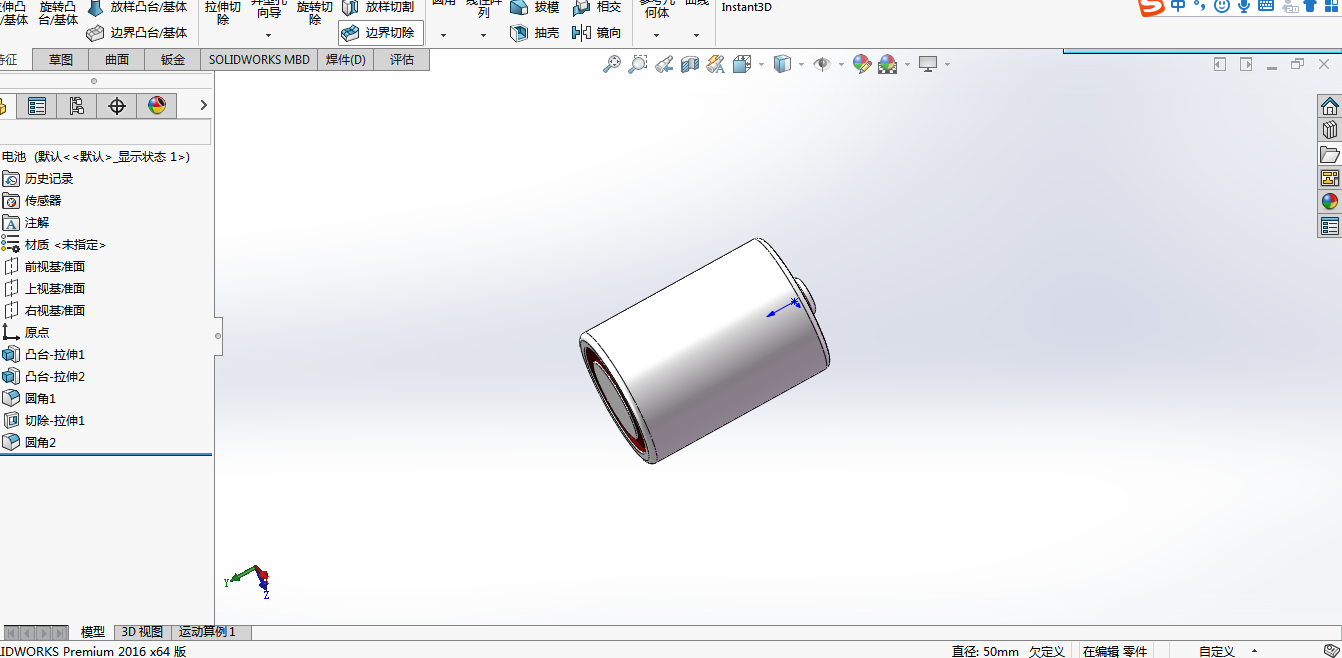Open SOLIDWORKS Resources home icon in task pane
Screen dimensions: 1342x658
pos(1329,106)
